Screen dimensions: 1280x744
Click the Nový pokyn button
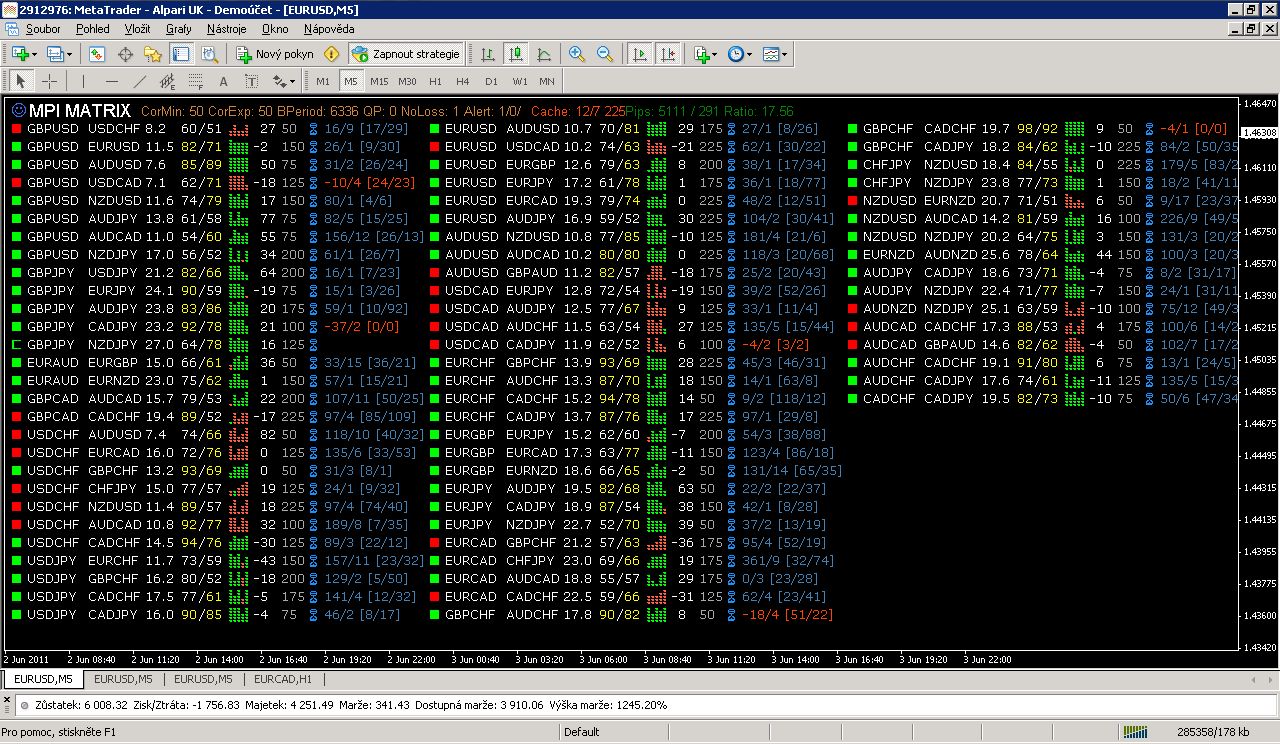275,54
